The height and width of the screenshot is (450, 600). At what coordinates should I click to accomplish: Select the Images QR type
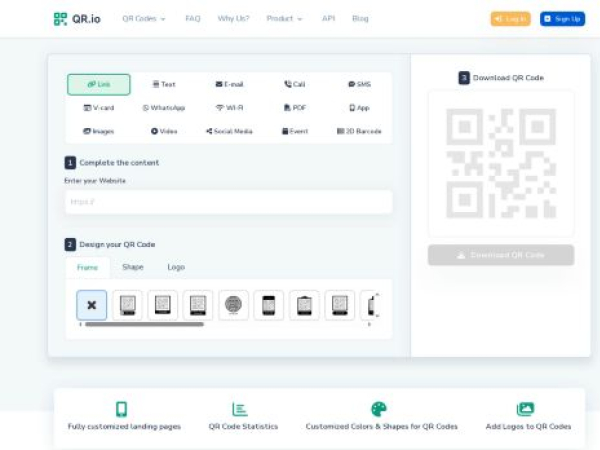pyautogui.click(x=99, y=131)
